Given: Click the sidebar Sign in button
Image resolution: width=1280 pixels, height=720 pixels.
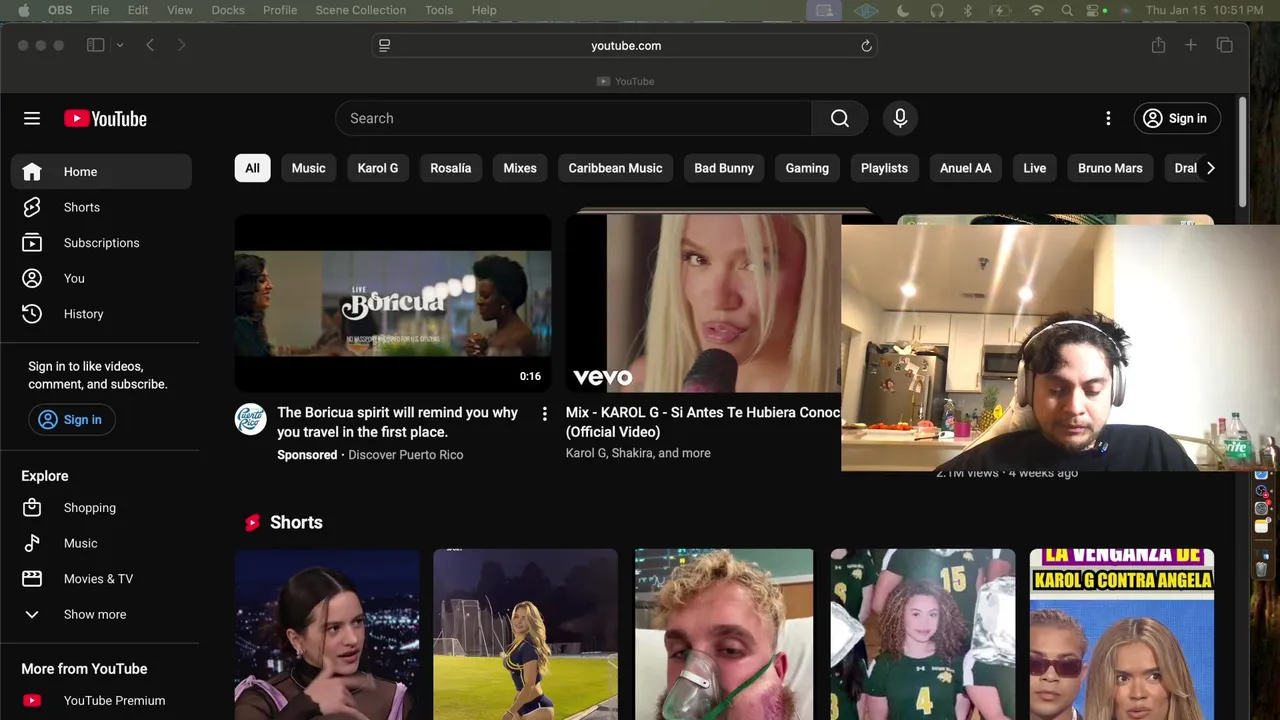Looking at the screenshot, I should click(x=71, y=420).
